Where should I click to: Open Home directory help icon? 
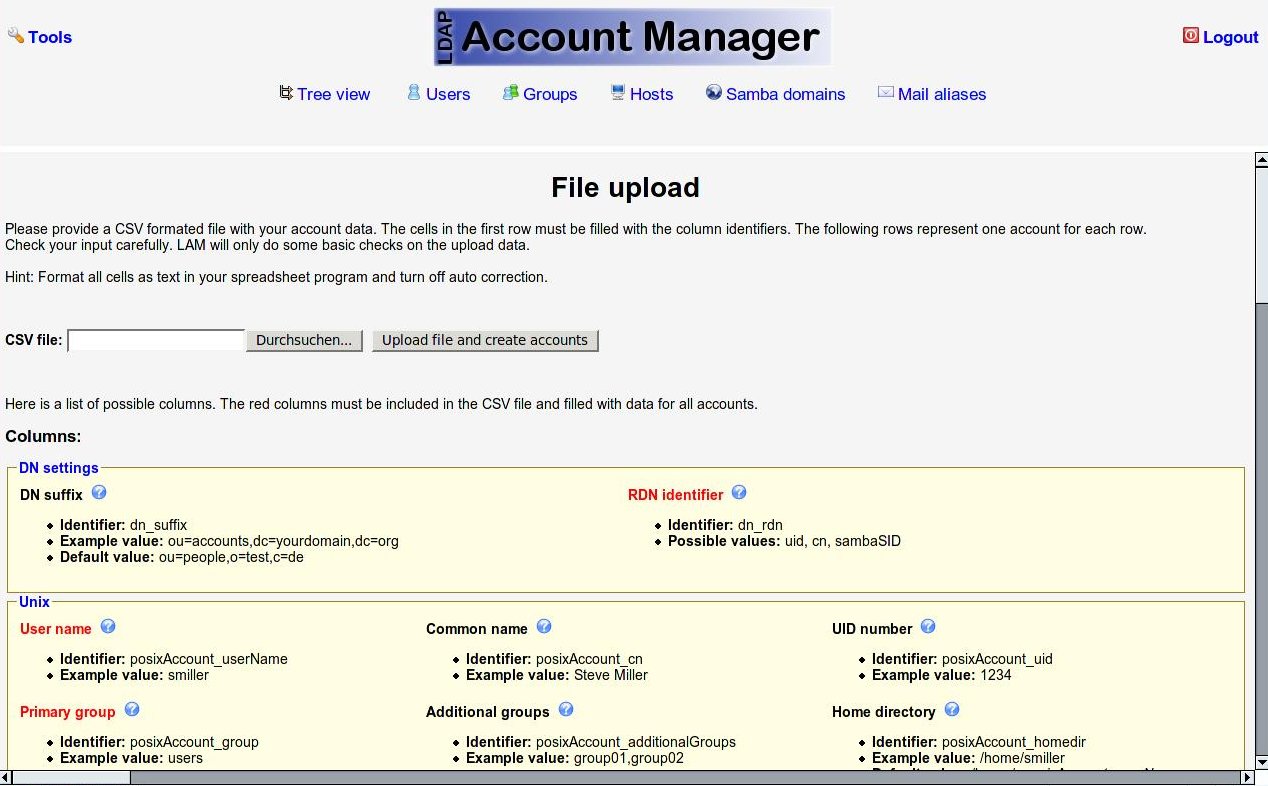(x=952, y=710)
